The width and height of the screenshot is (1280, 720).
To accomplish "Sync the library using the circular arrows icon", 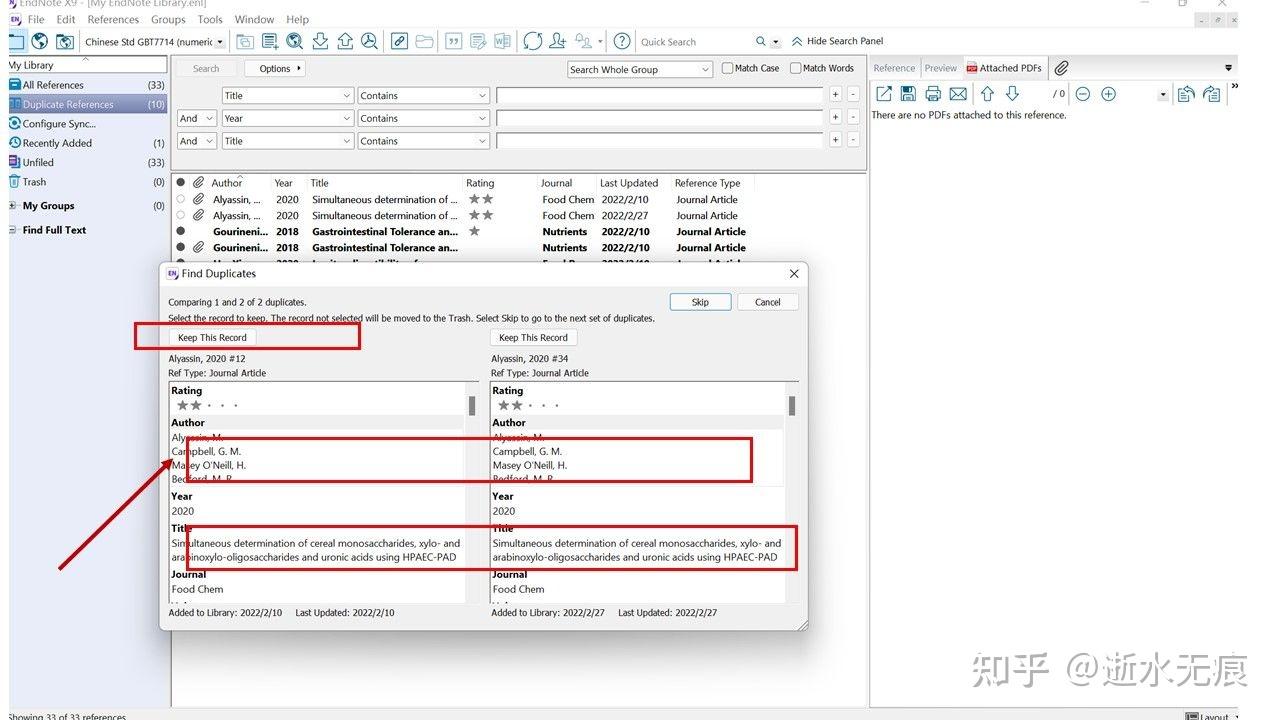I will (x=532, y=41).
